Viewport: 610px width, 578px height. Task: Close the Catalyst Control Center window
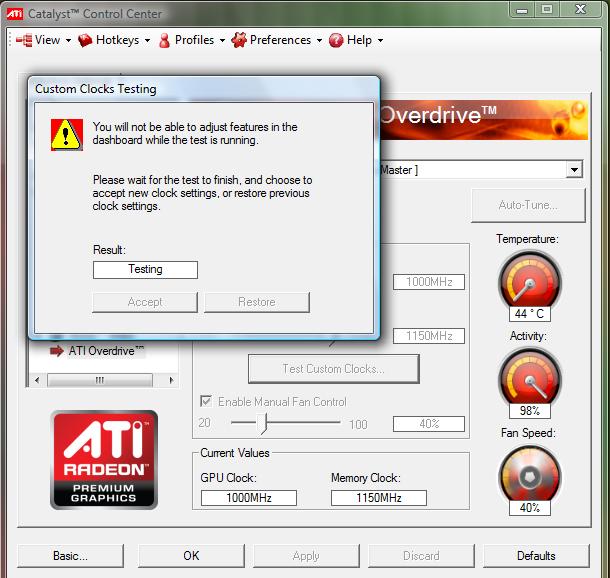coord(581,9)
